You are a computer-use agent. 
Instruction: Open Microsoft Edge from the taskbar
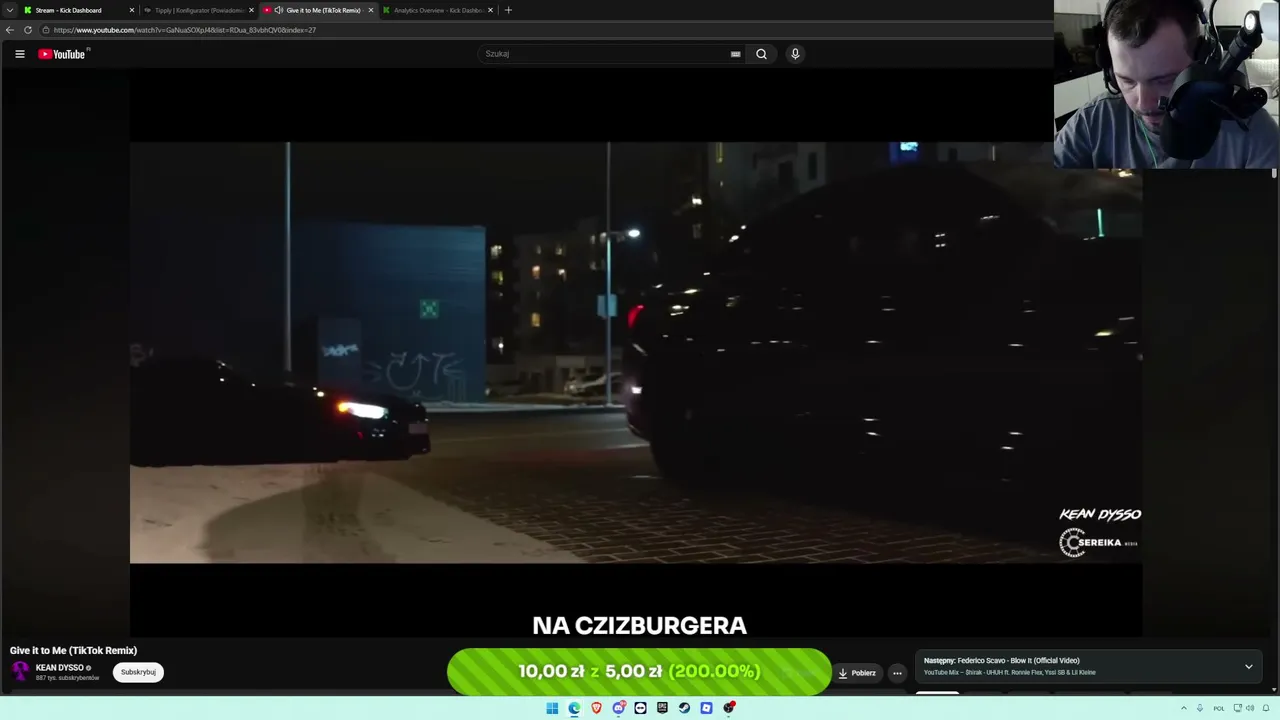574,708
